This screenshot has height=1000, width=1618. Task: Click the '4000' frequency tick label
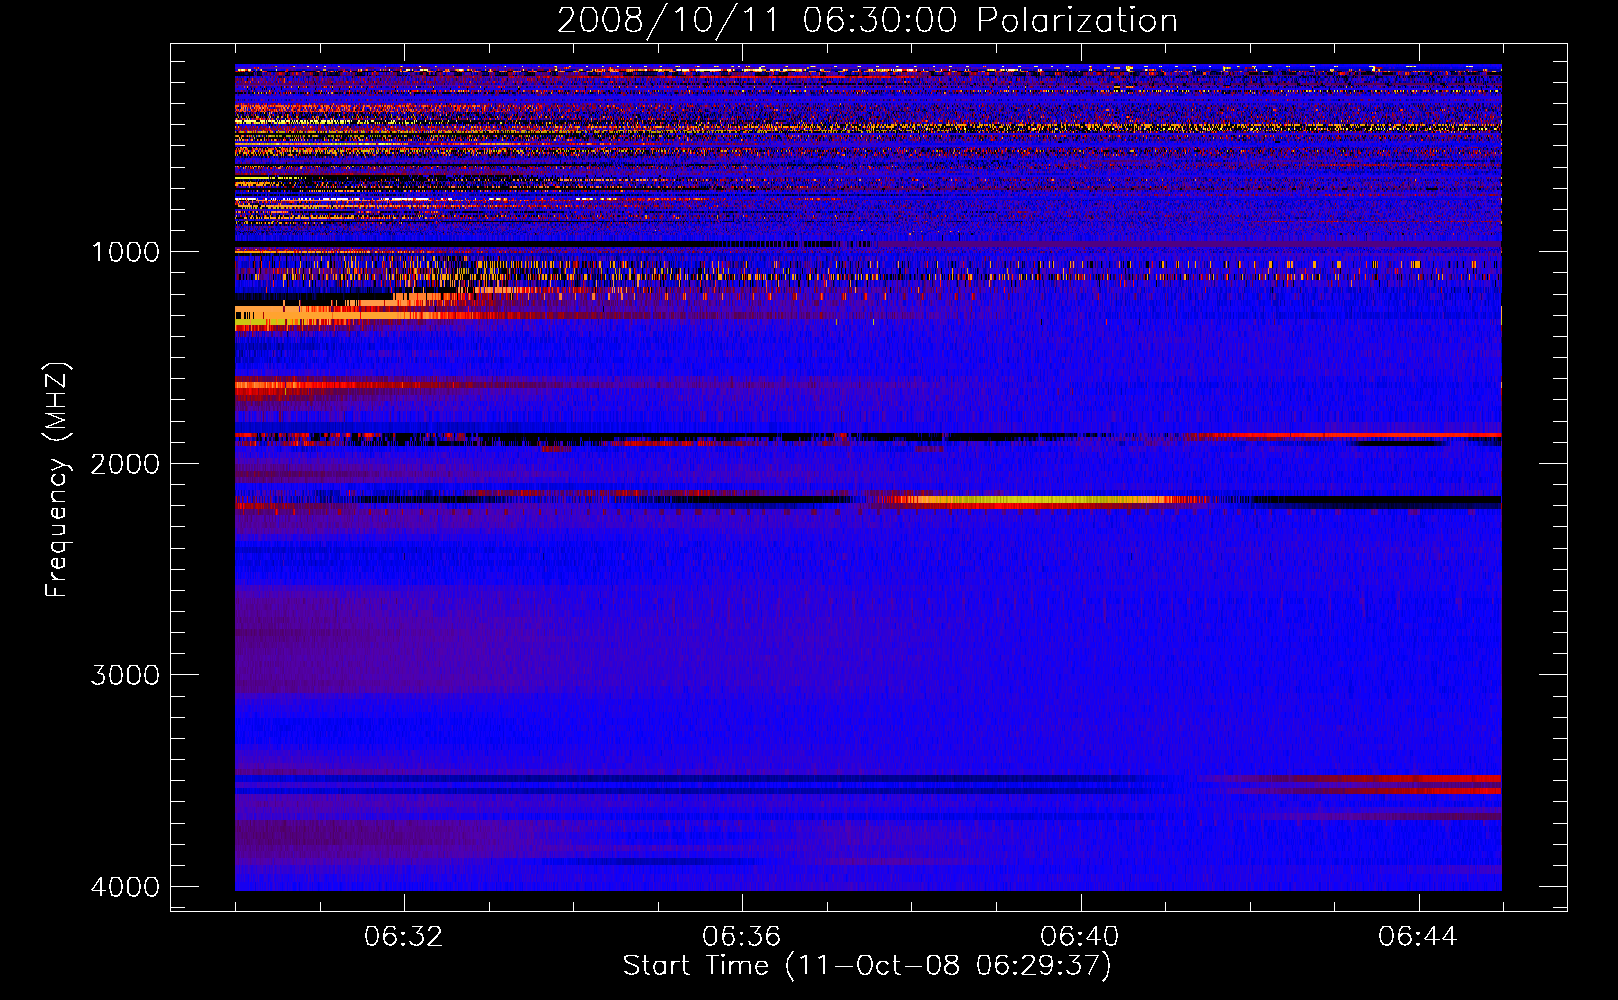click(x=125, y=887)
